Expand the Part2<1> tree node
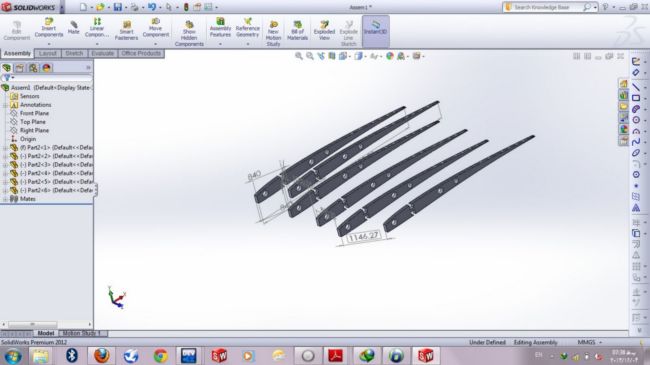This screenshot has width=650, height=365. tap(5, 147)
